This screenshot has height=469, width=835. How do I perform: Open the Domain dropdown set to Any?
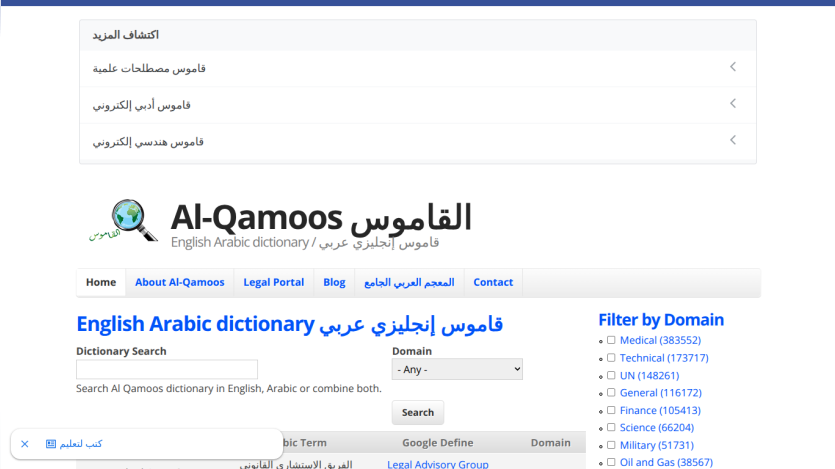coord(457,369)
